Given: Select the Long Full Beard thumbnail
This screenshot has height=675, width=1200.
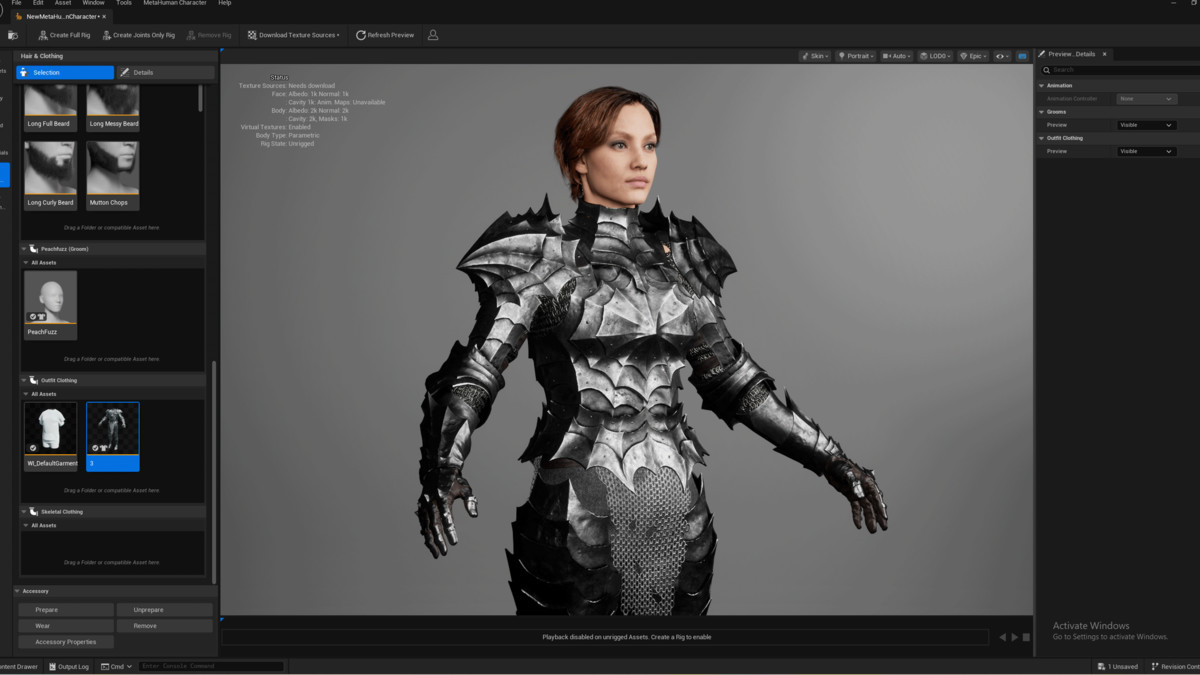Looking at the screenshot, I should tap(50, 107).
